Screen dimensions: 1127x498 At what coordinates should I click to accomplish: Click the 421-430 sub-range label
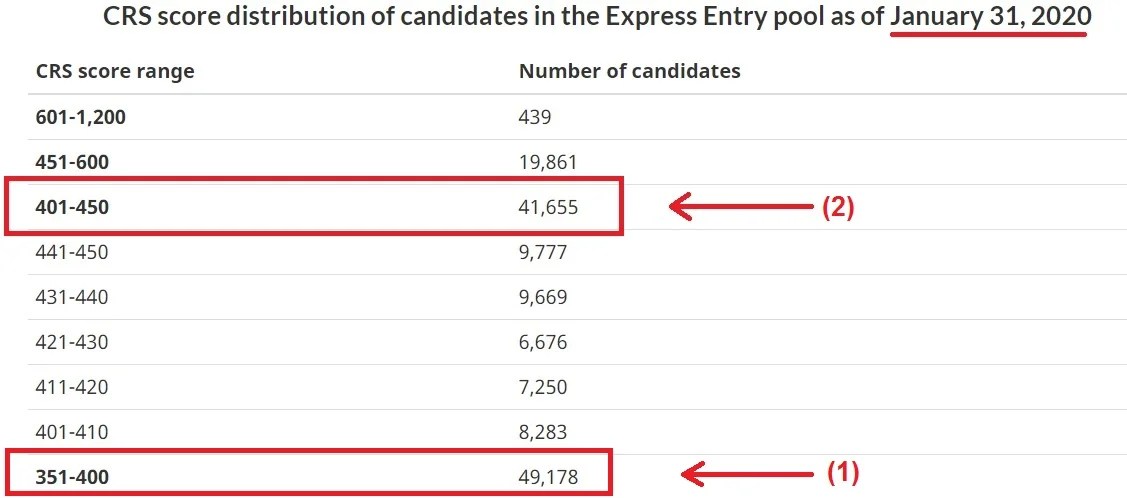point(72,342)
